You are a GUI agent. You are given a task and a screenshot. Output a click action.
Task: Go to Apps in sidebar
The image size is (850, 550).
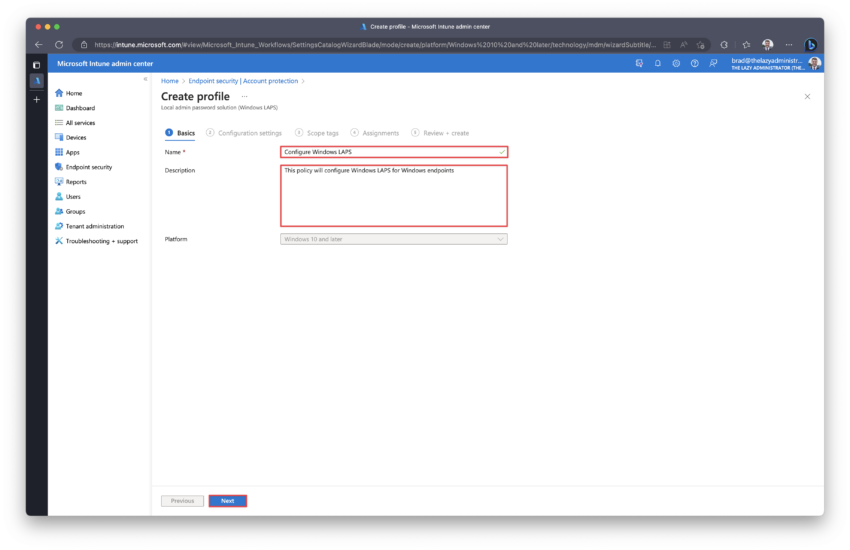point(67,152)
